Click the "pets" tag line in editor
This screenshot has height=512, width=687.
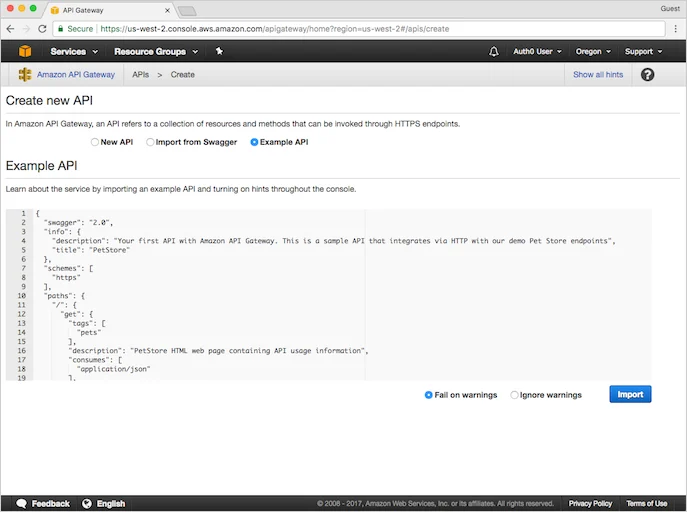coord(89,332)
